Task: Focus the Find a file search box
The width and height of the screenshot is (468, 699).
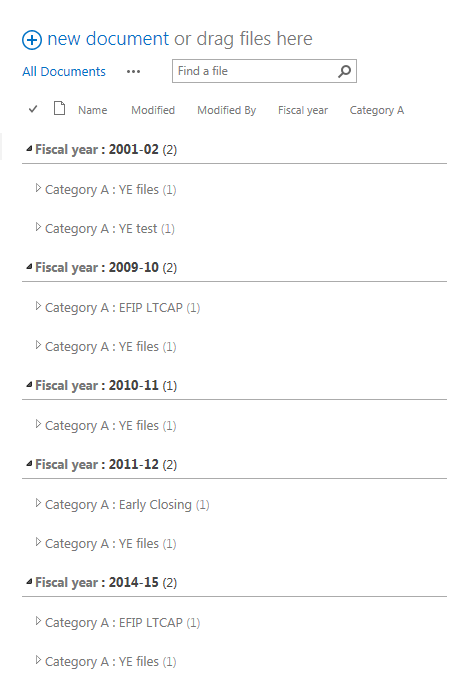Action: coord(254,71)
